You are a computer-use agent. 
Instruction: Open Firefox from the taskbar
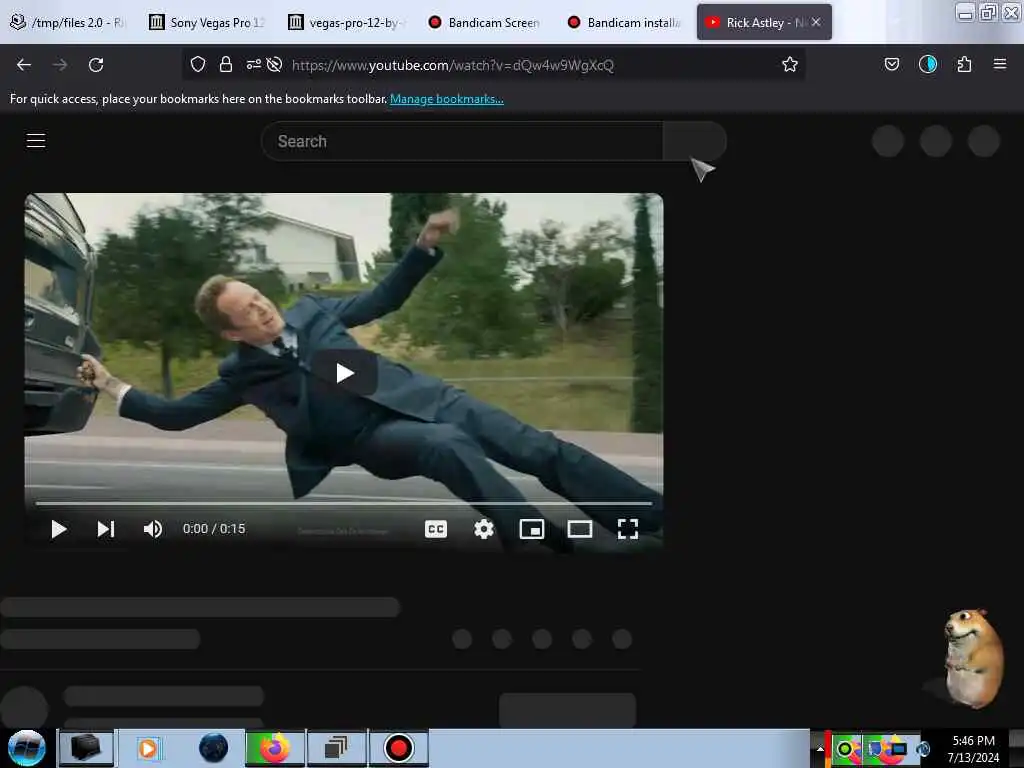[275, 748]
